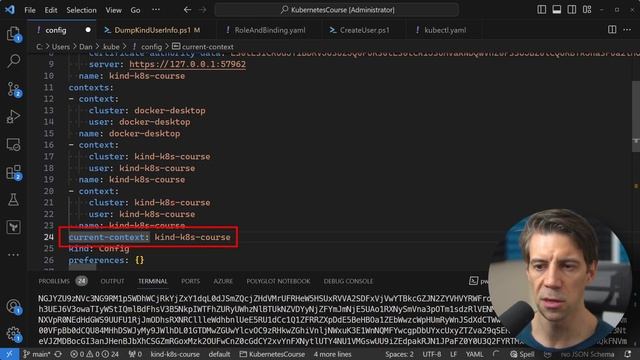Open the OUTPUT panel tab
The height and width of the screenshot is (360, 640).
pos(112,281)
